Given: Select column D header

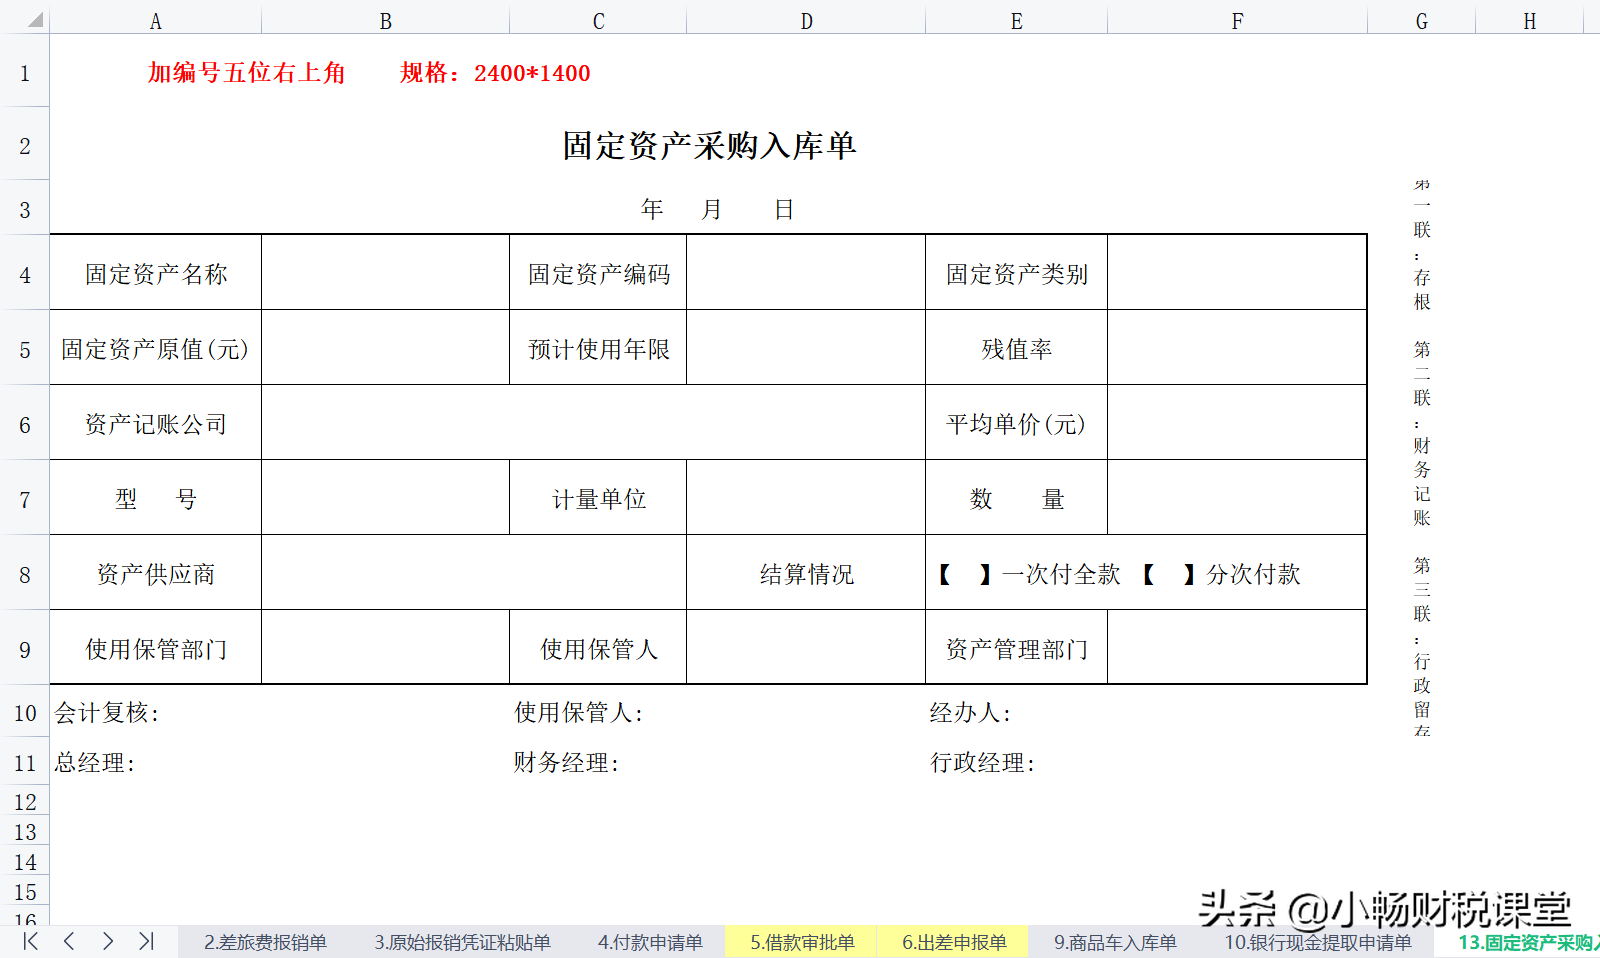Looking at the screenshot, I should 806,18.
